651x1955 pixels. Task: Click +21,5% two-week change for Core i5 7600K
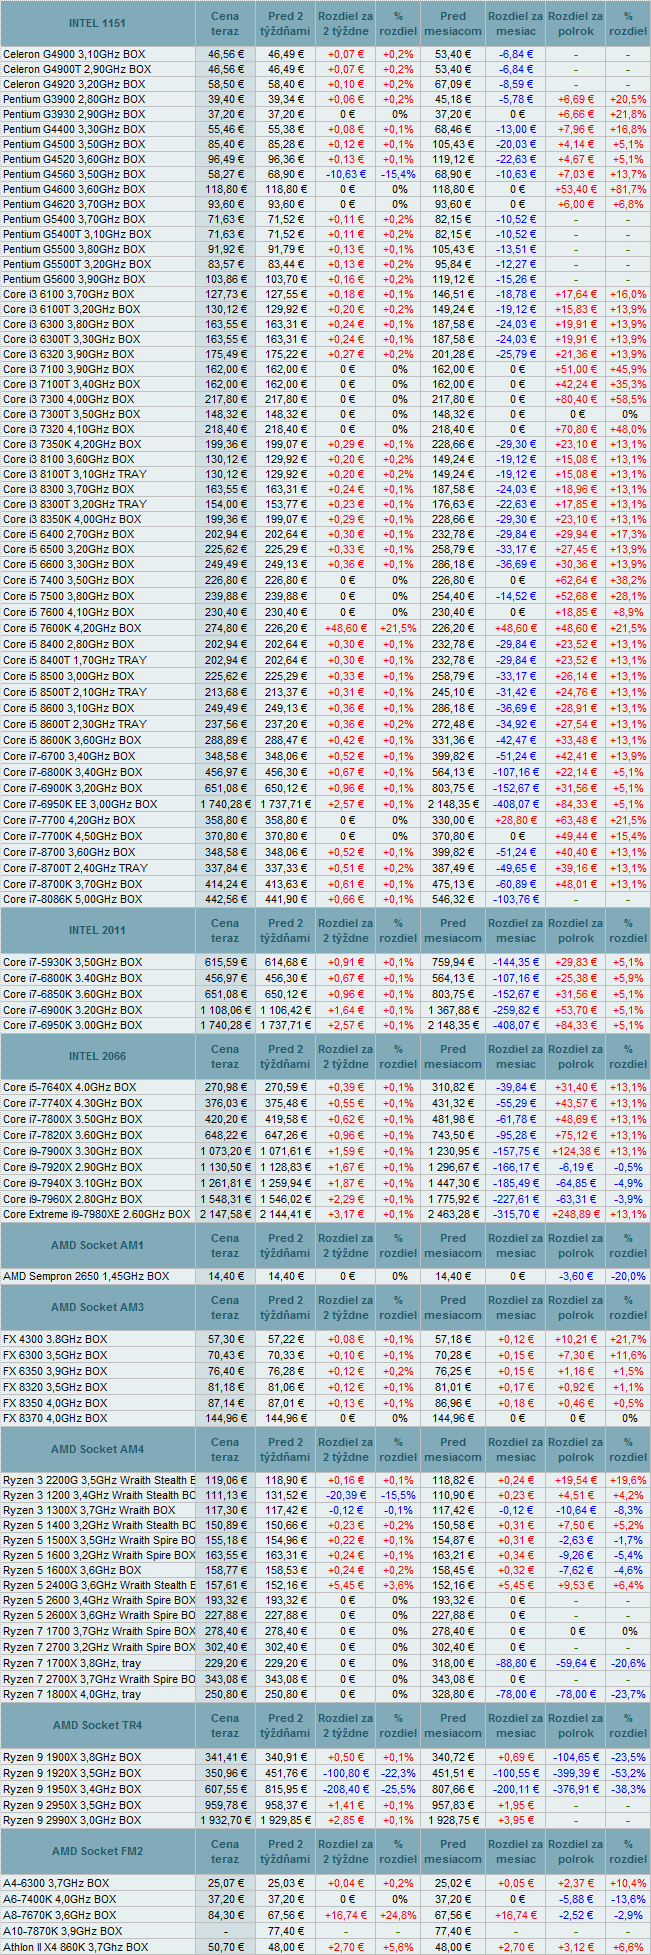[400, 628]
